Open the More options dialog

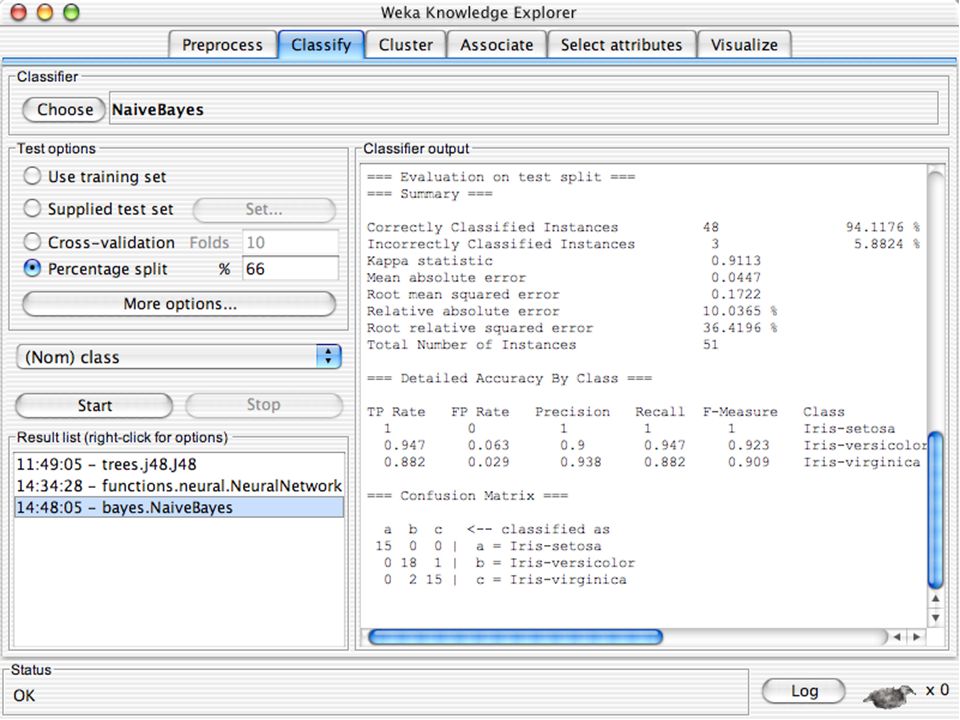tap(179, 304)
